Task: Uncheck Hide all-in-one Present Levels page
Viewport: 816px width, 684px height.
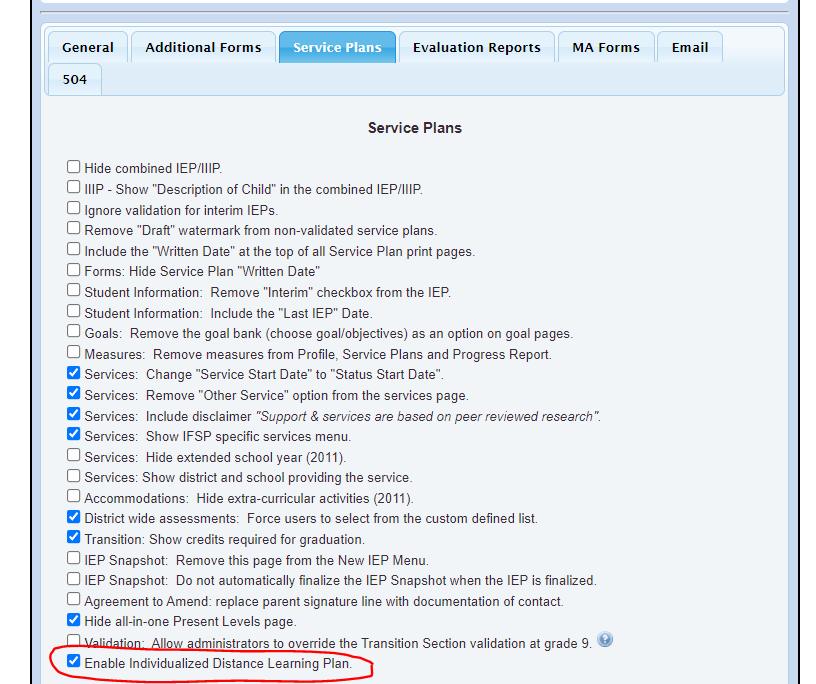Action: click(x=73, y=620)
